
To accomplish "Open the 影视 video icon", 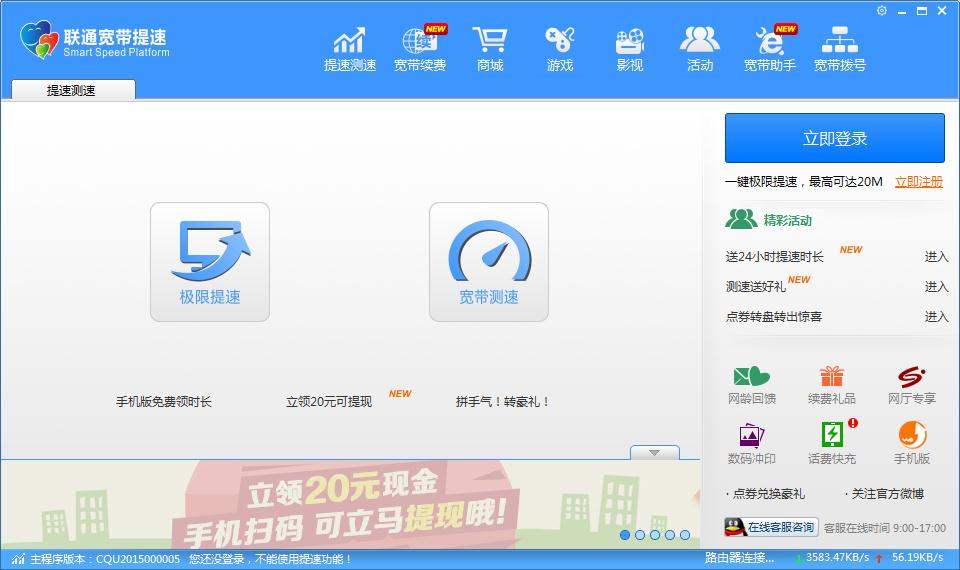I will 629,49.
